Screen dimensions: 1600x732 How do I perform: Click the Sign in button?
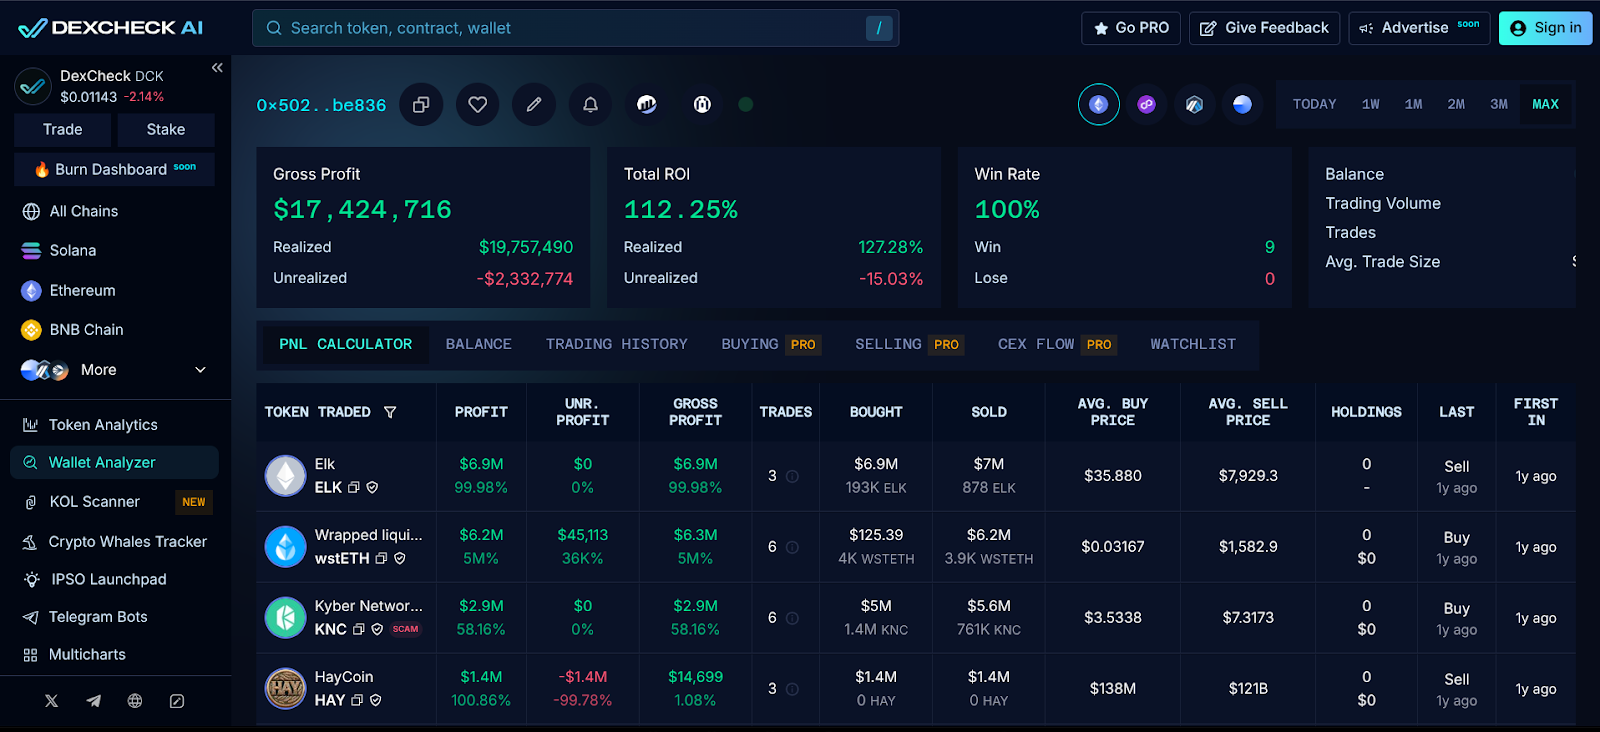click(x=1546, y=28)
